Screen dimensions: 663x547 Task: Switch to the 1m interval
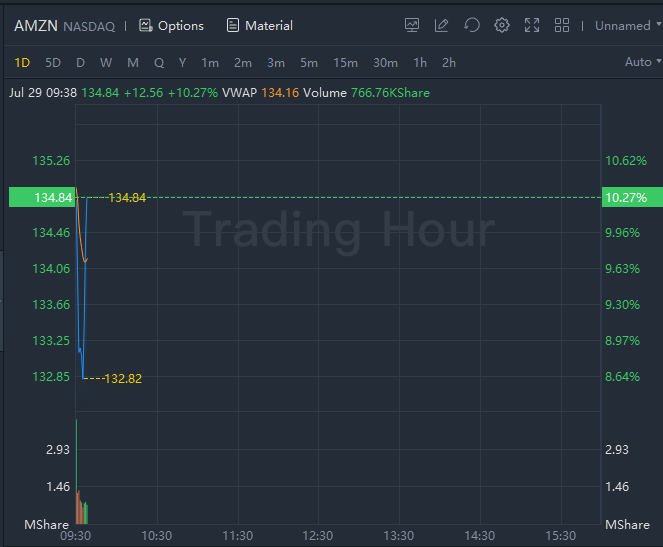coord(210,63)
